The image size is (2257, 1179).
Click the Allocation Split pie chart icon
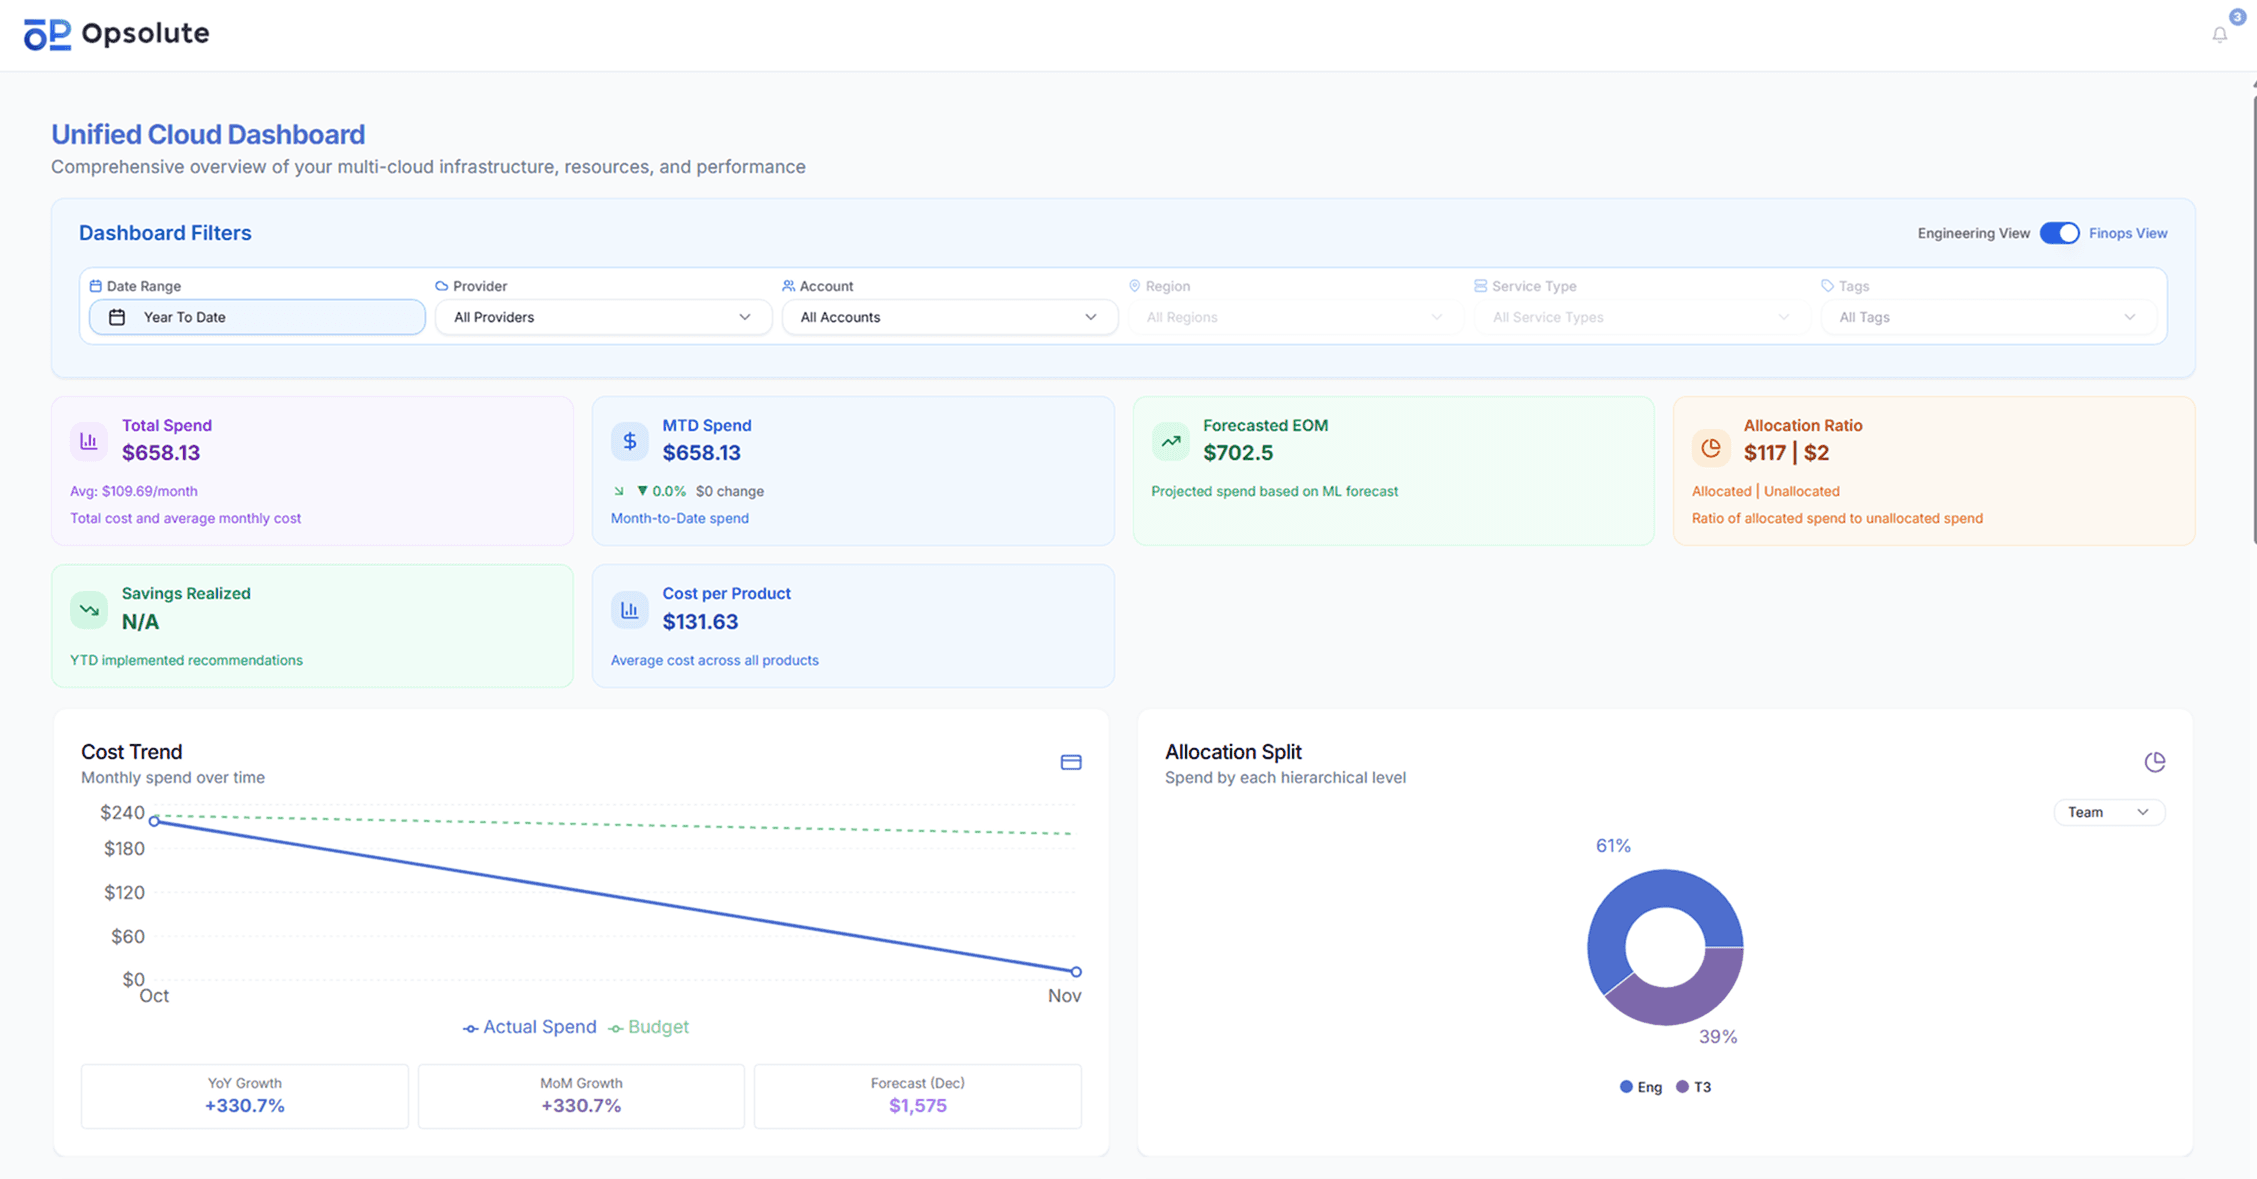pos(2154,762)
